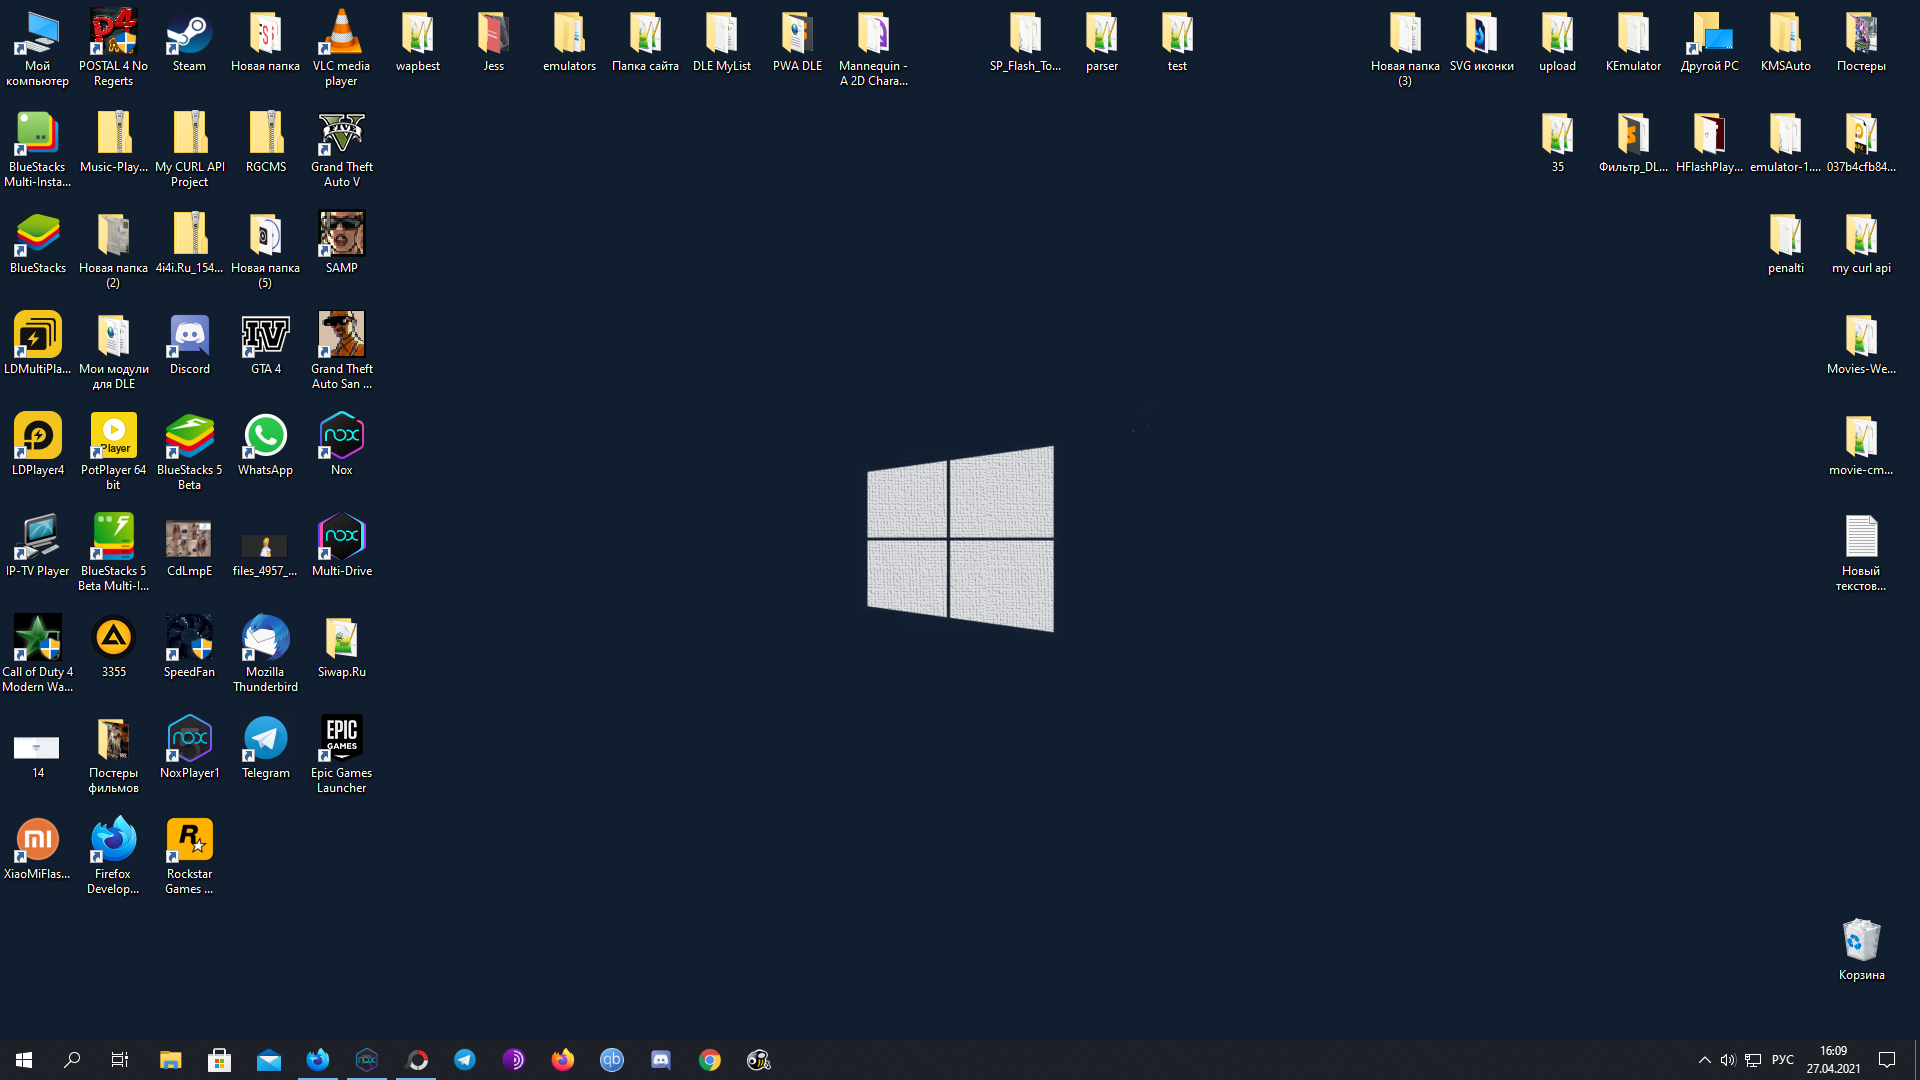Open the Windows Start menu

point(24,1060)
